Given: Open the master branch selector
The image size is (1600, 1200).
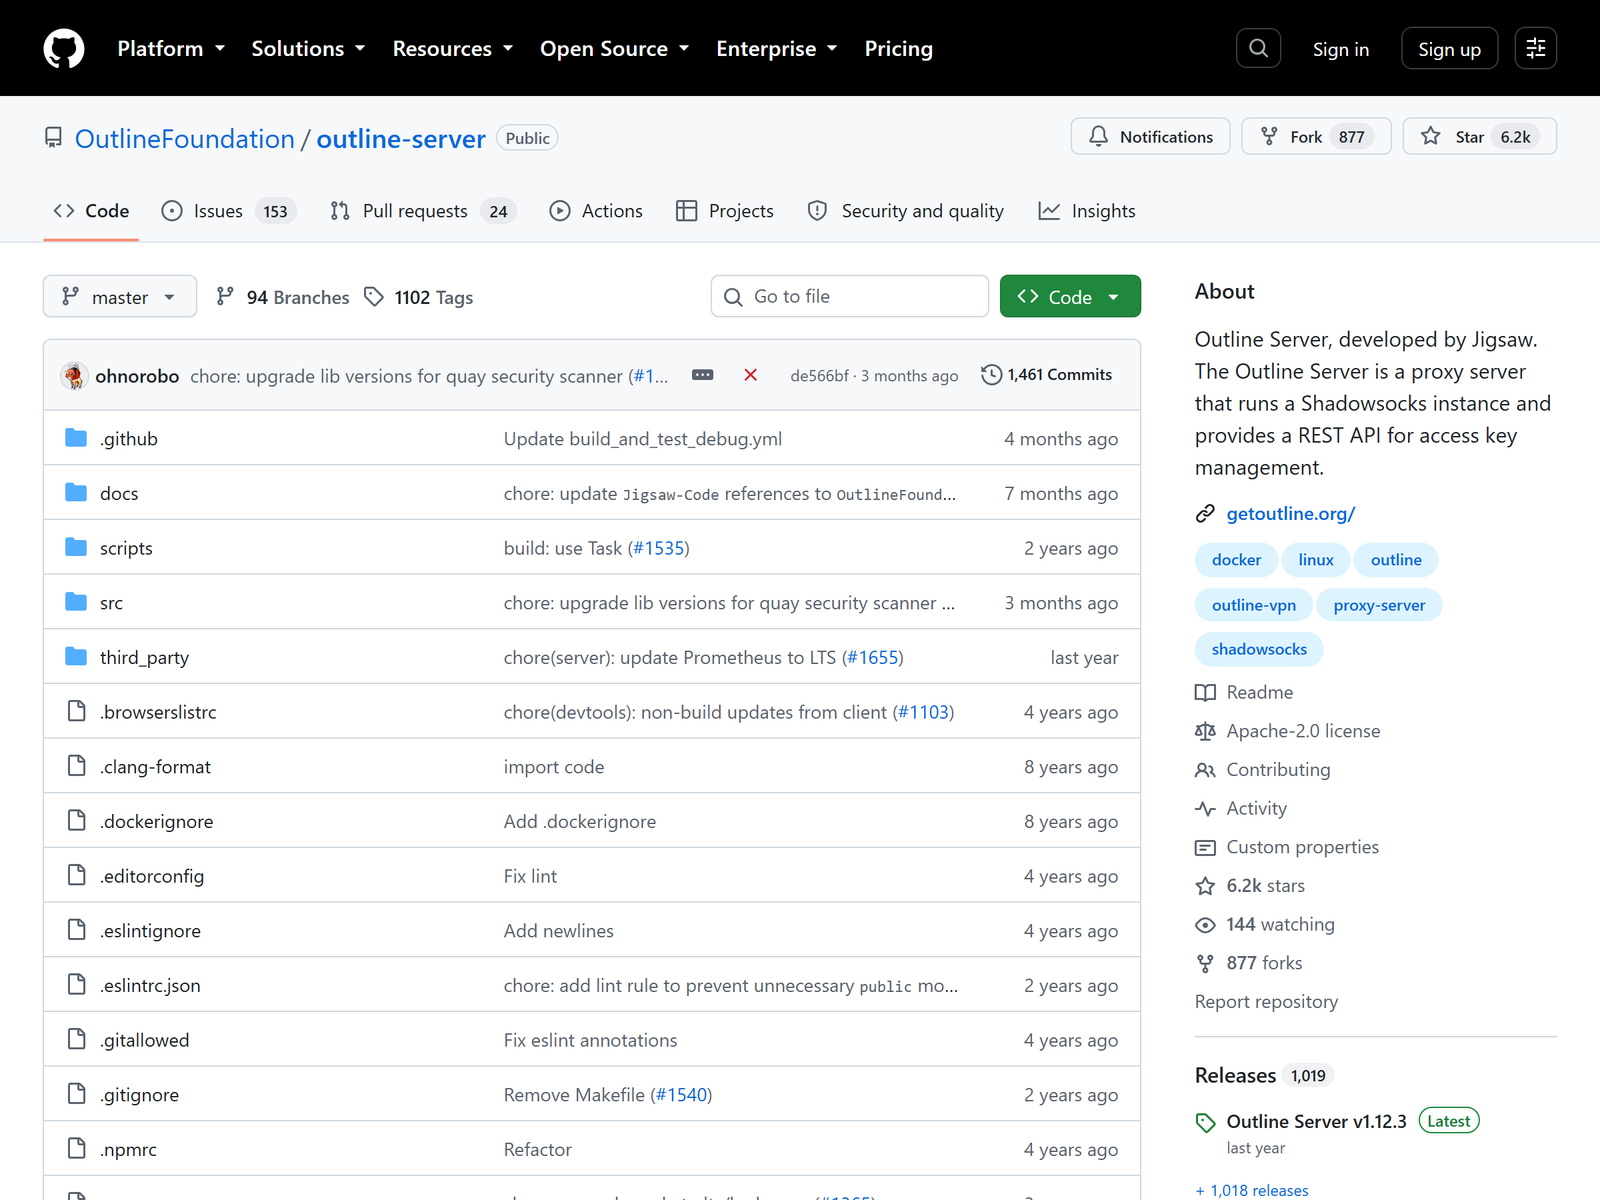Looking at the screenshot, I should (120, 297).
